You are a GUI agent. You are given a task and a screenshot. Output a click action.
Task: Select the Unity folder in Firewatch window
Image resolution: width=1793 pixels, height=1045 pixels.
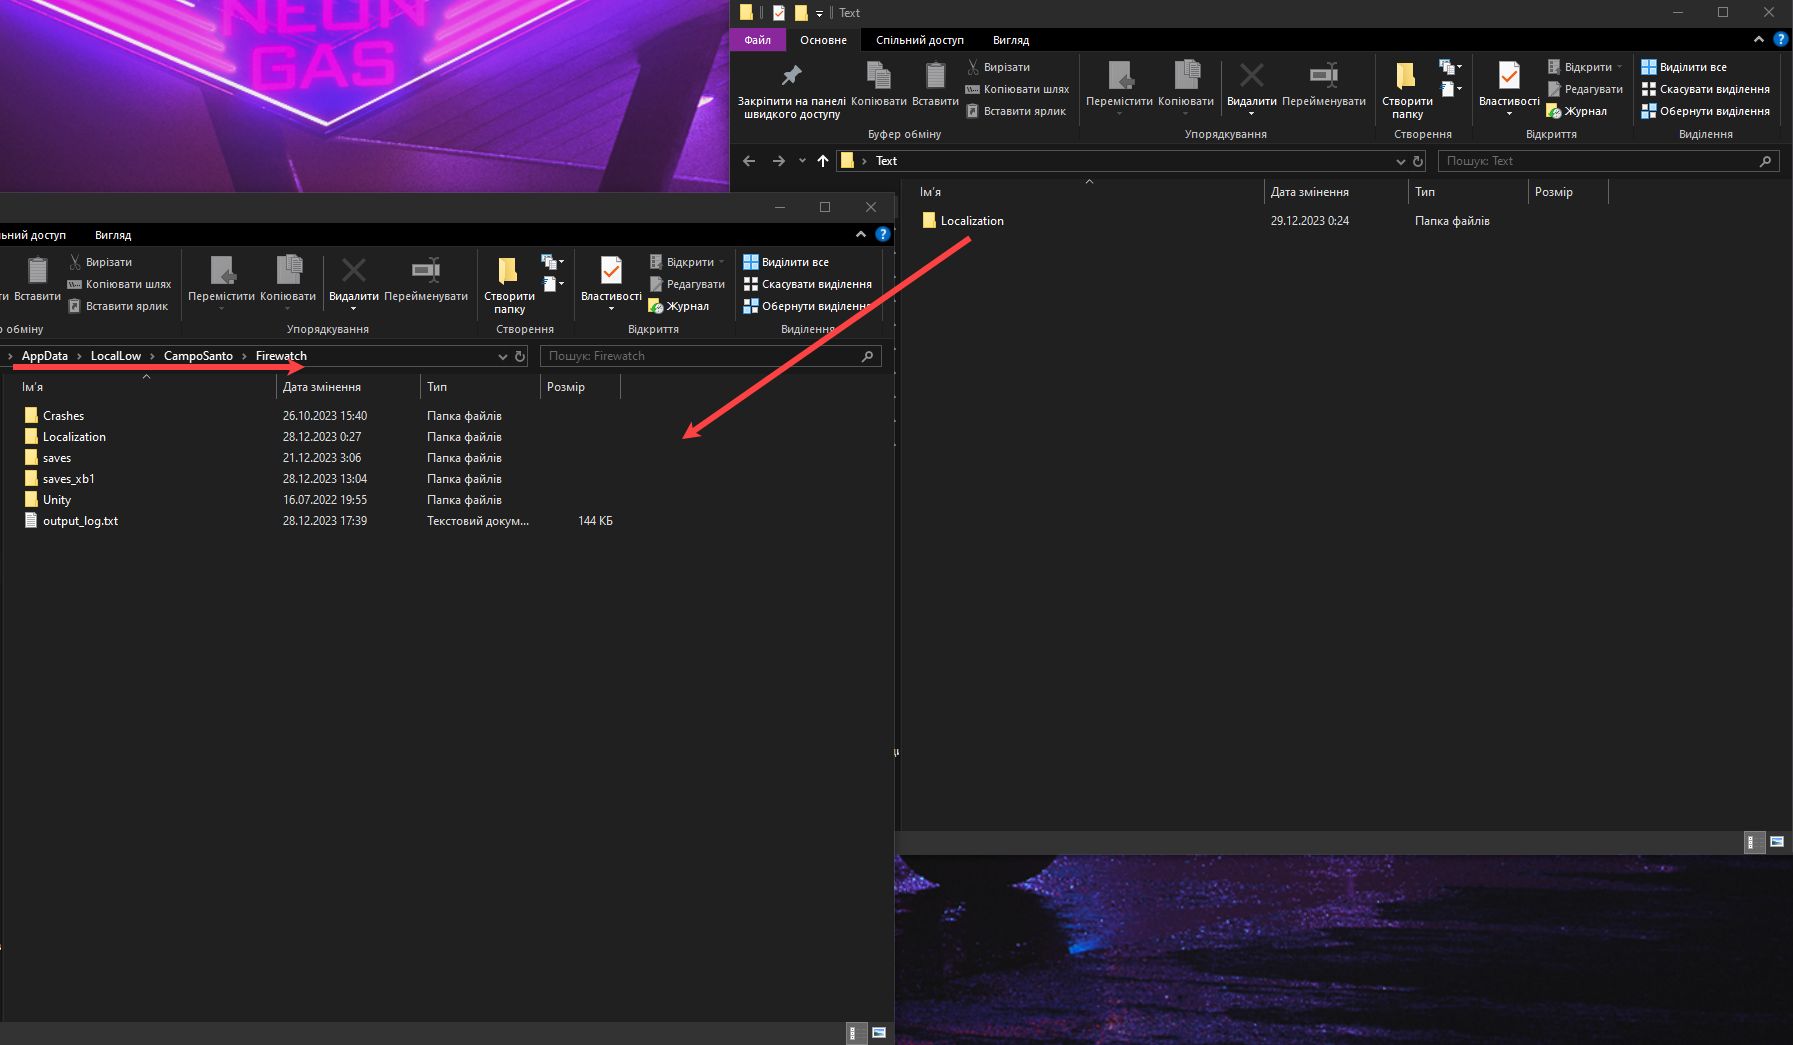48,500
